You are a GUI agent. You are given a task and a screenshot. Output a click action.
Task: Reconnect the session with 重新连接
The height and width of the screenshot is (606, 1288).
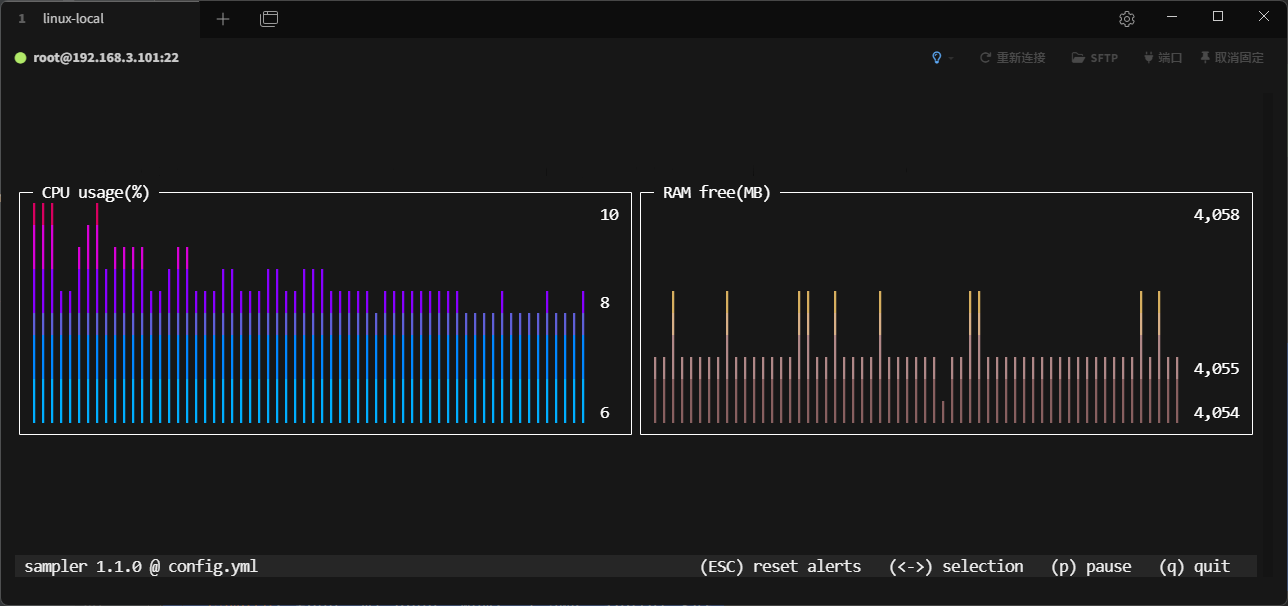tap(1012, 58)
